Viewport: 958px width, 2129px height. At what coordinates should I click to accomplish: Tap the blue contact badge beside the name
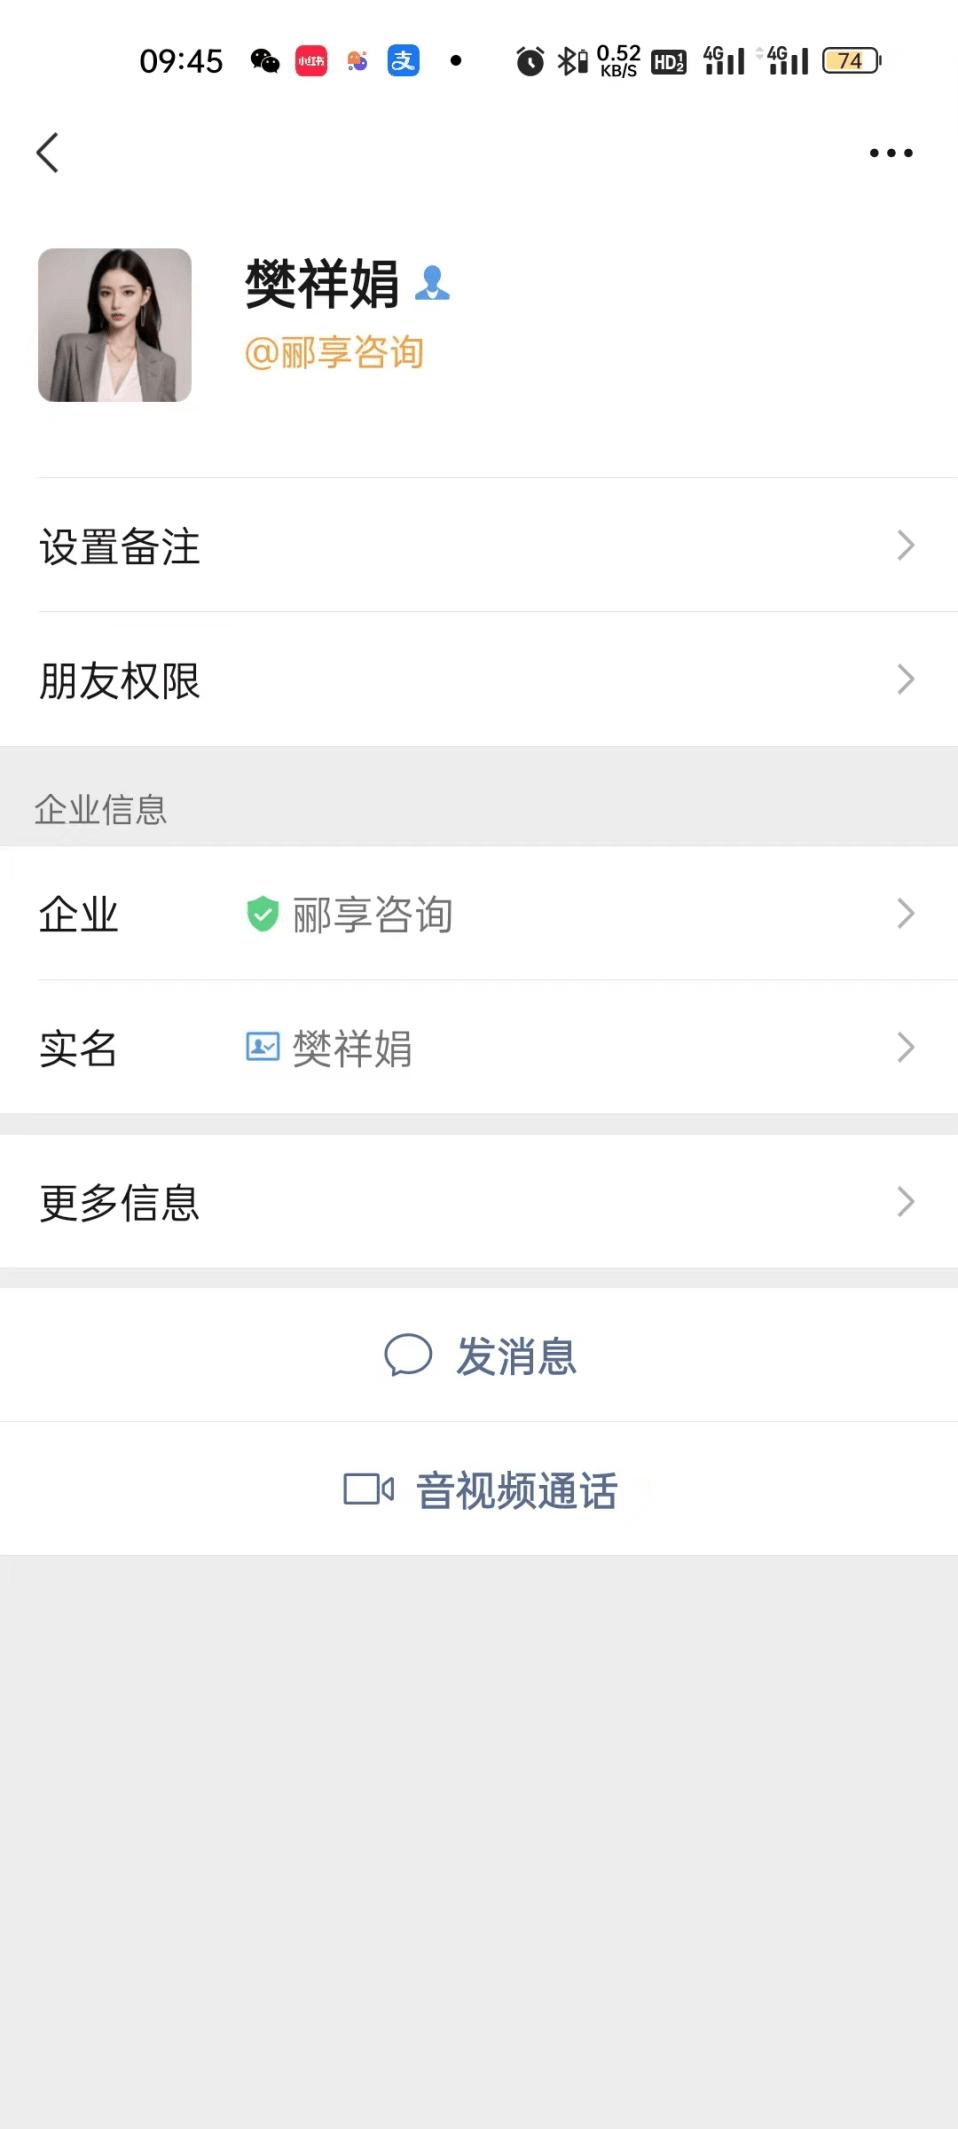click(x=432, y=283)
